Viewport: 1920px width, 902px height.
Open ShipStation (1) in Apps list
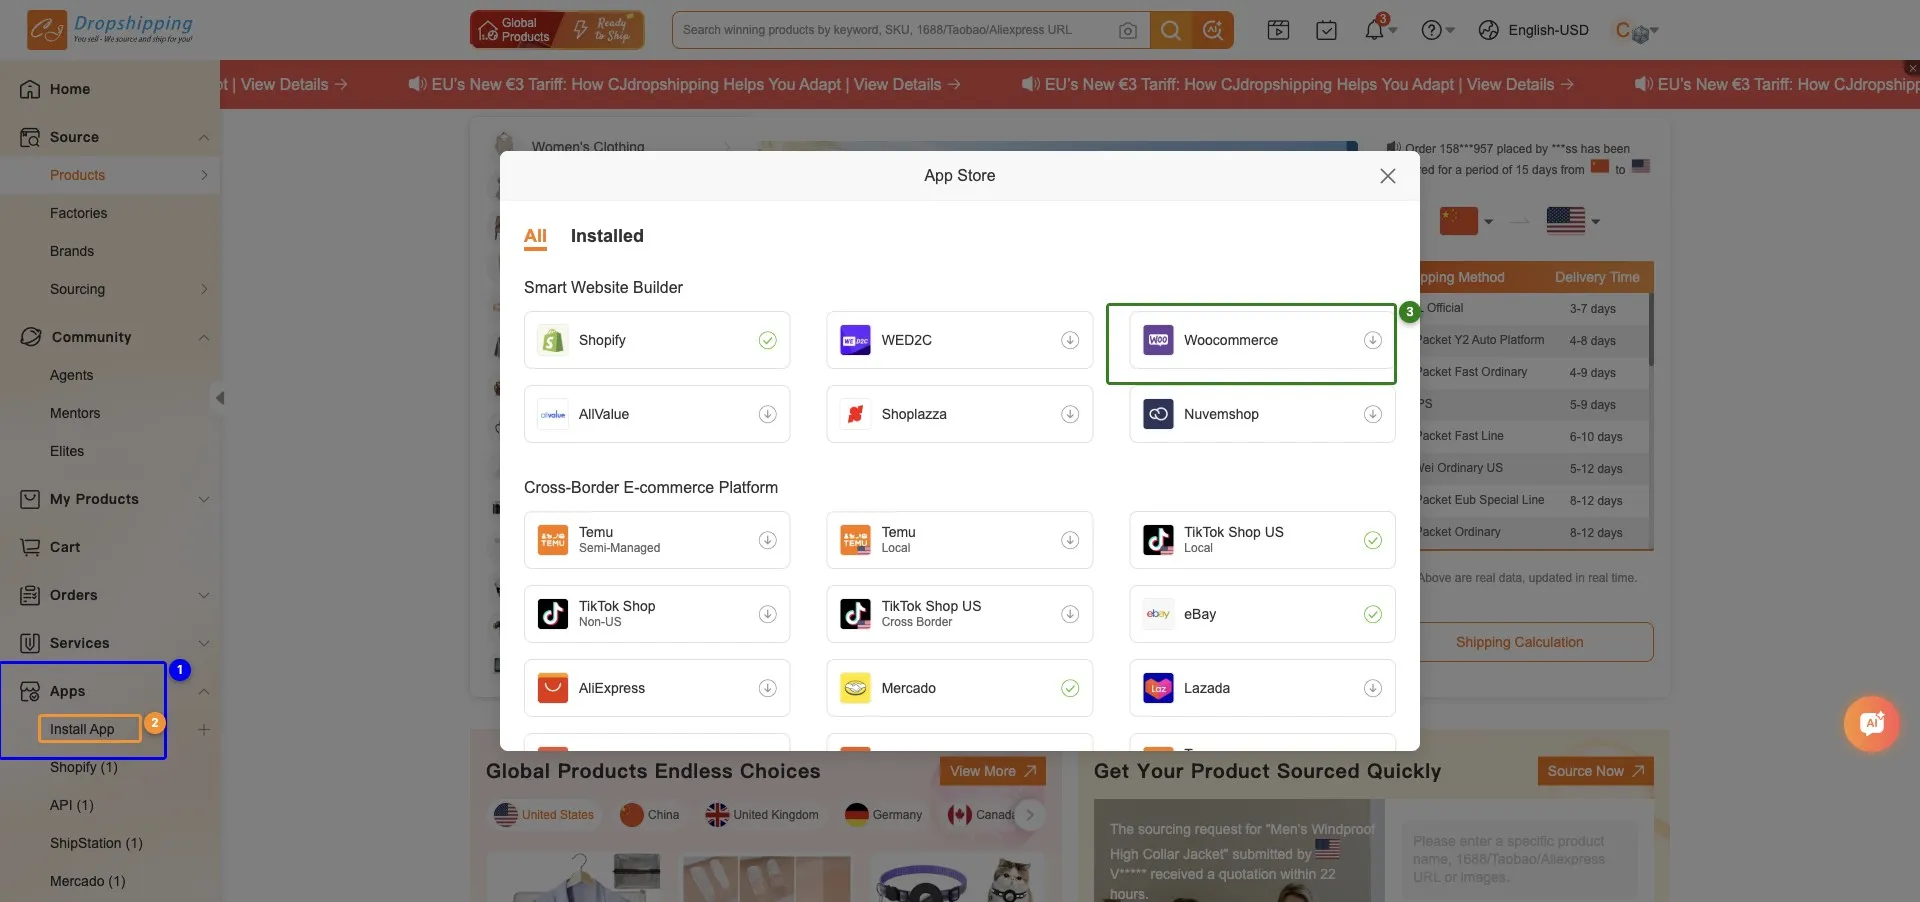point(96,843)
